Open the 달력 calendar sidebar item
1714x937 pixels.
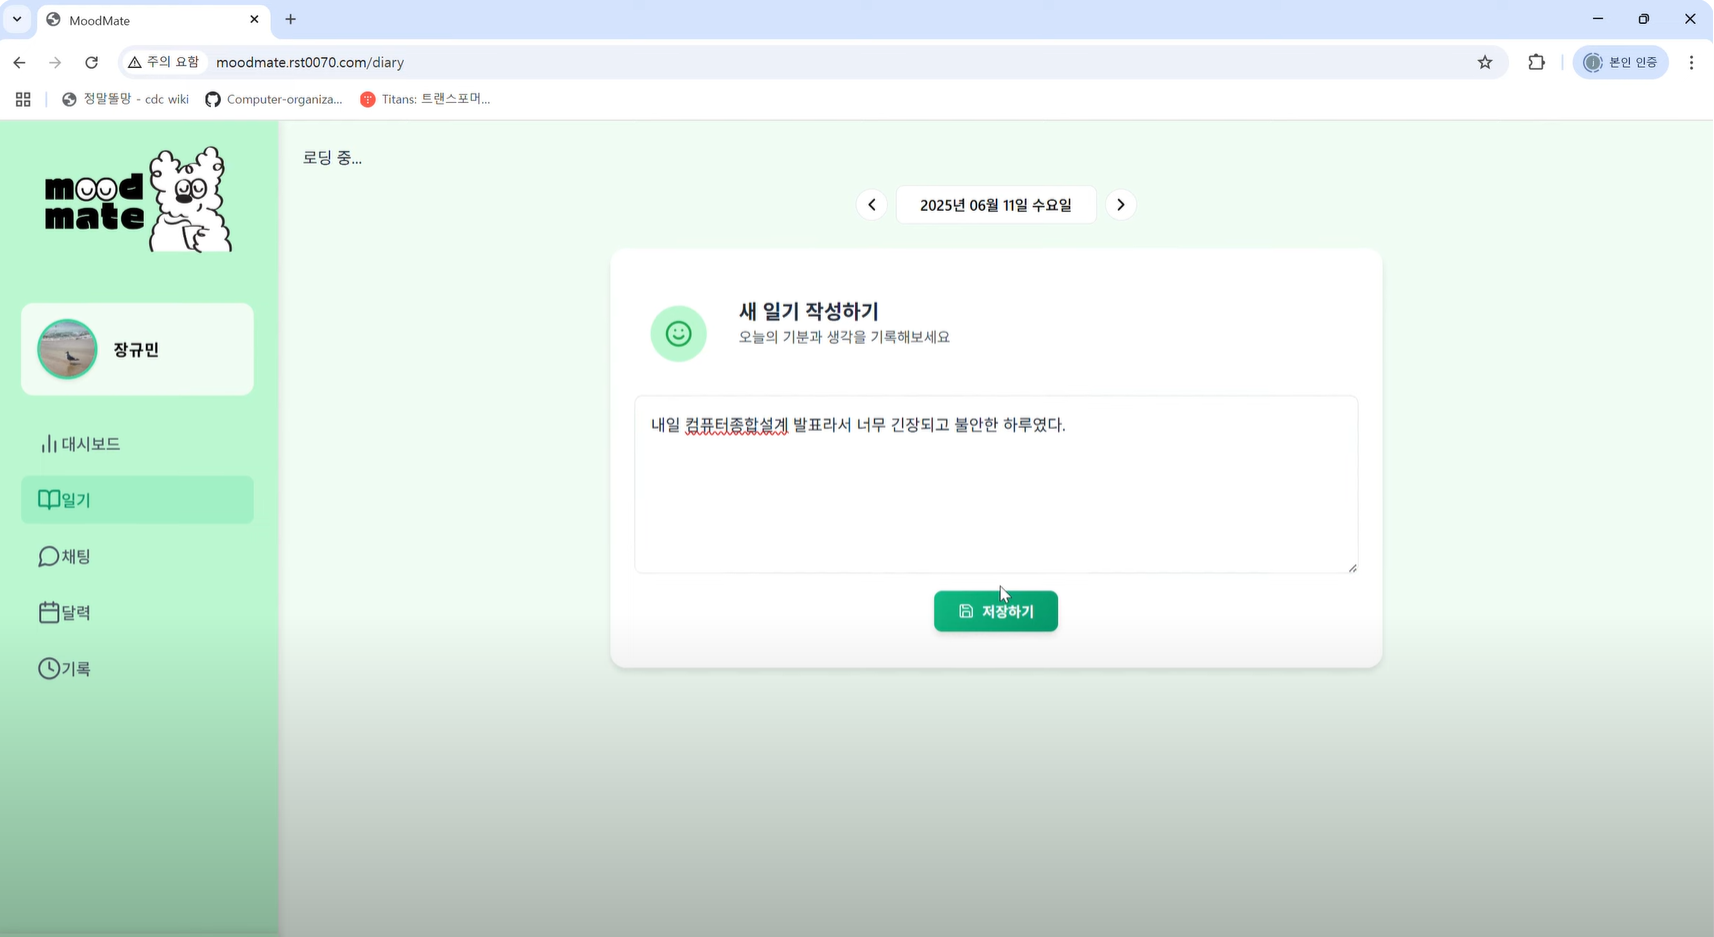click(x=65, y=612)
